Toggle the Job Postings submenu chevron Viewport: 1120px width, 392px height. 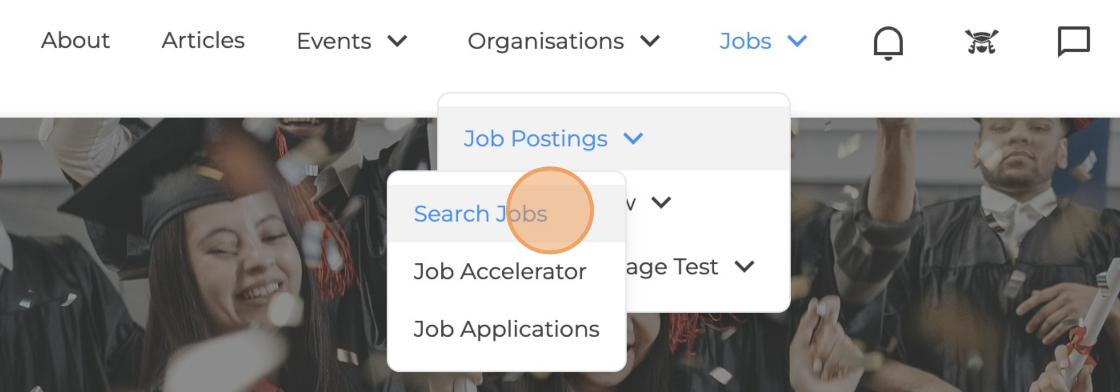click(633, 139)
